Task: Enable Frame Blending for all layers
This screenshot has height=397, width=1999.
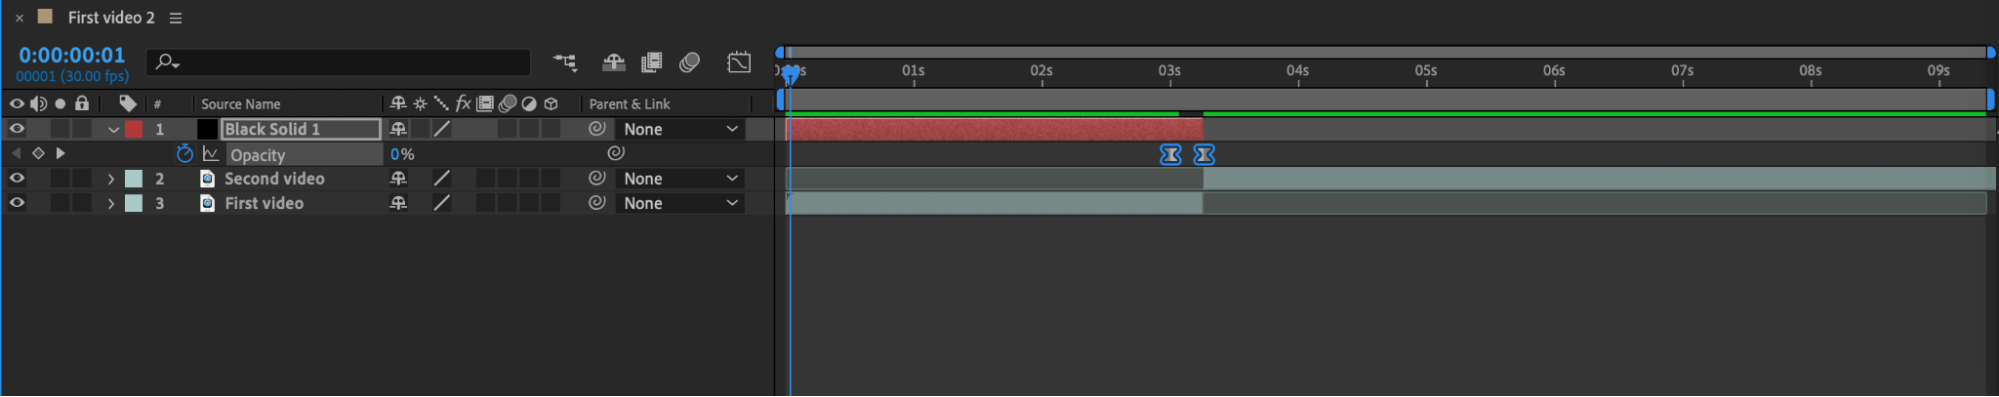Action: pos(651,63)
